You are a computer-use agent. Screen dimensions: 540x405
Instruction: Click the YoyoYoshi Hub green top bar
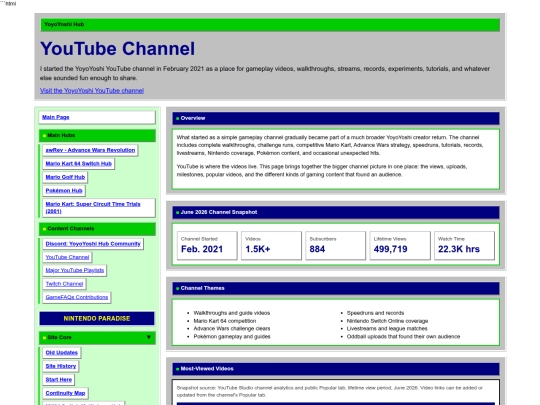coord(270,25)
